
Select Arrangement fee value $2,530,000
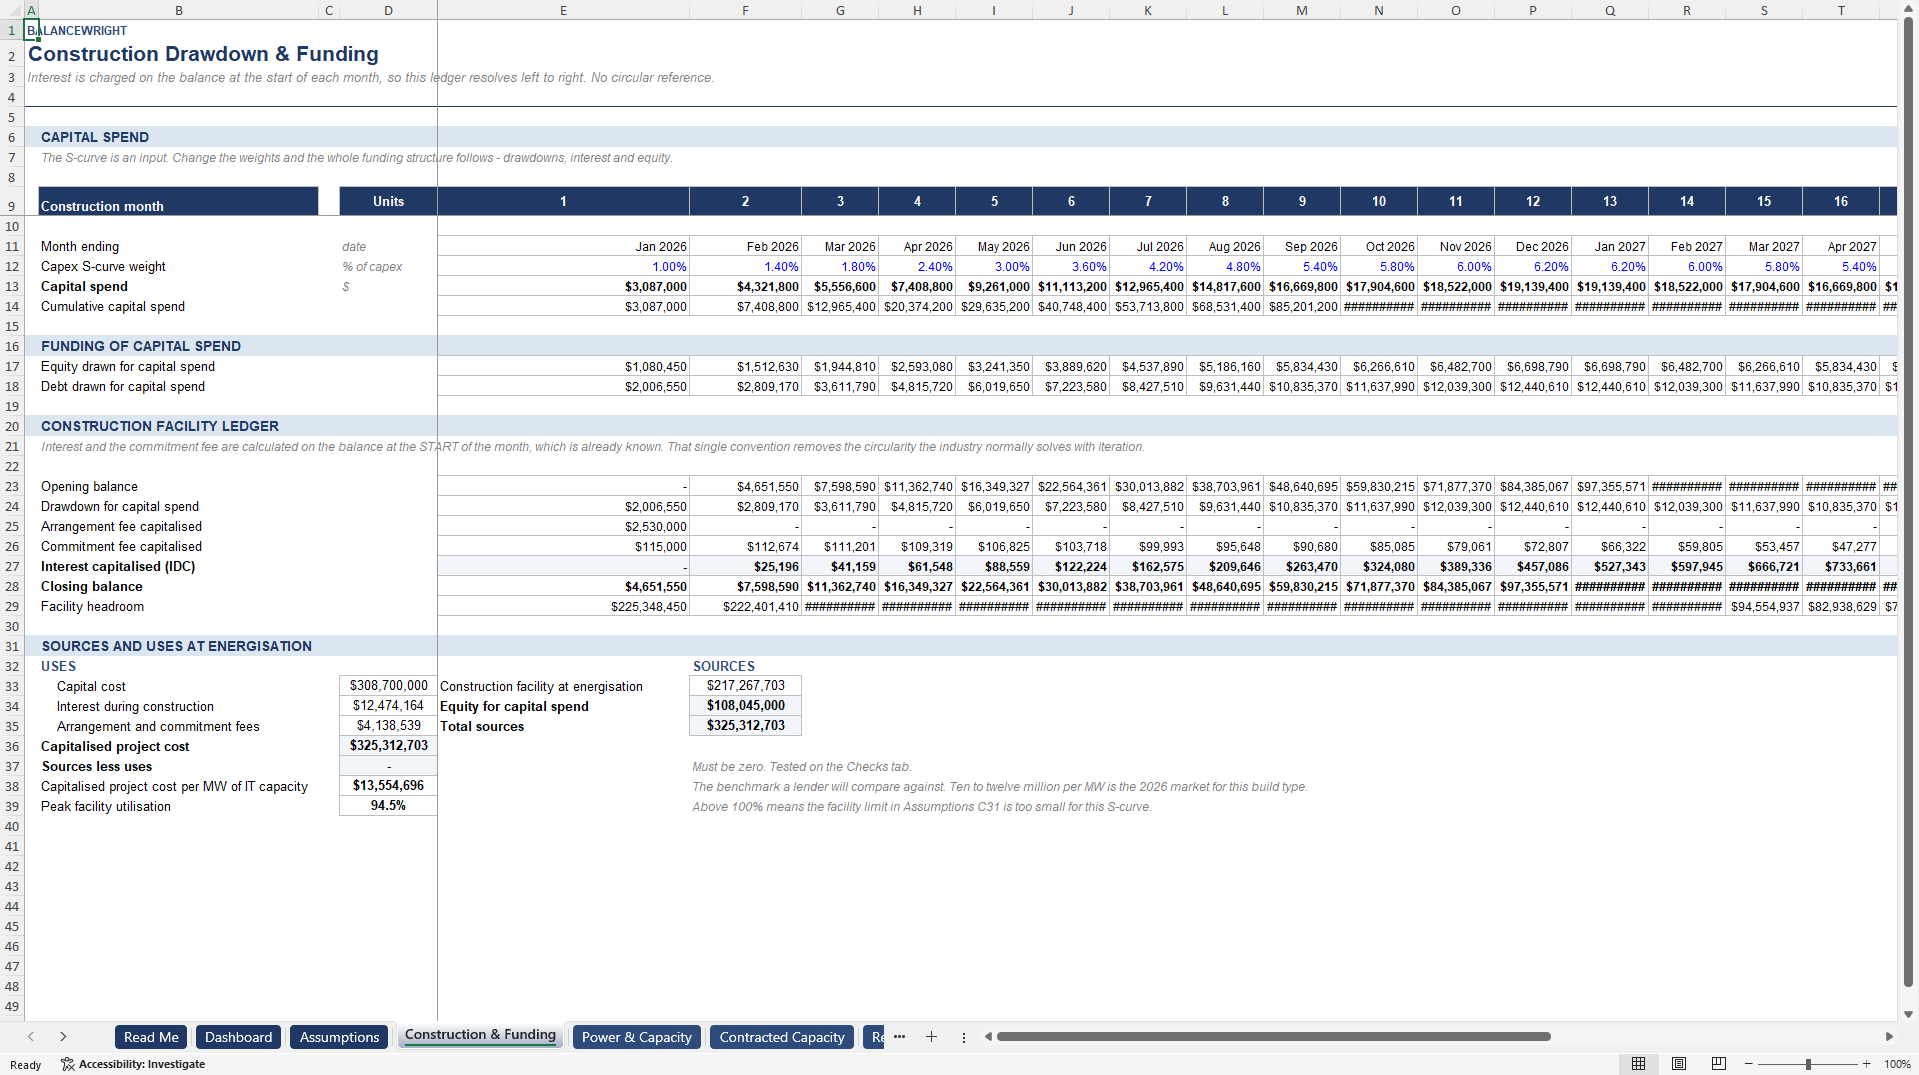(x=563, y=527)
